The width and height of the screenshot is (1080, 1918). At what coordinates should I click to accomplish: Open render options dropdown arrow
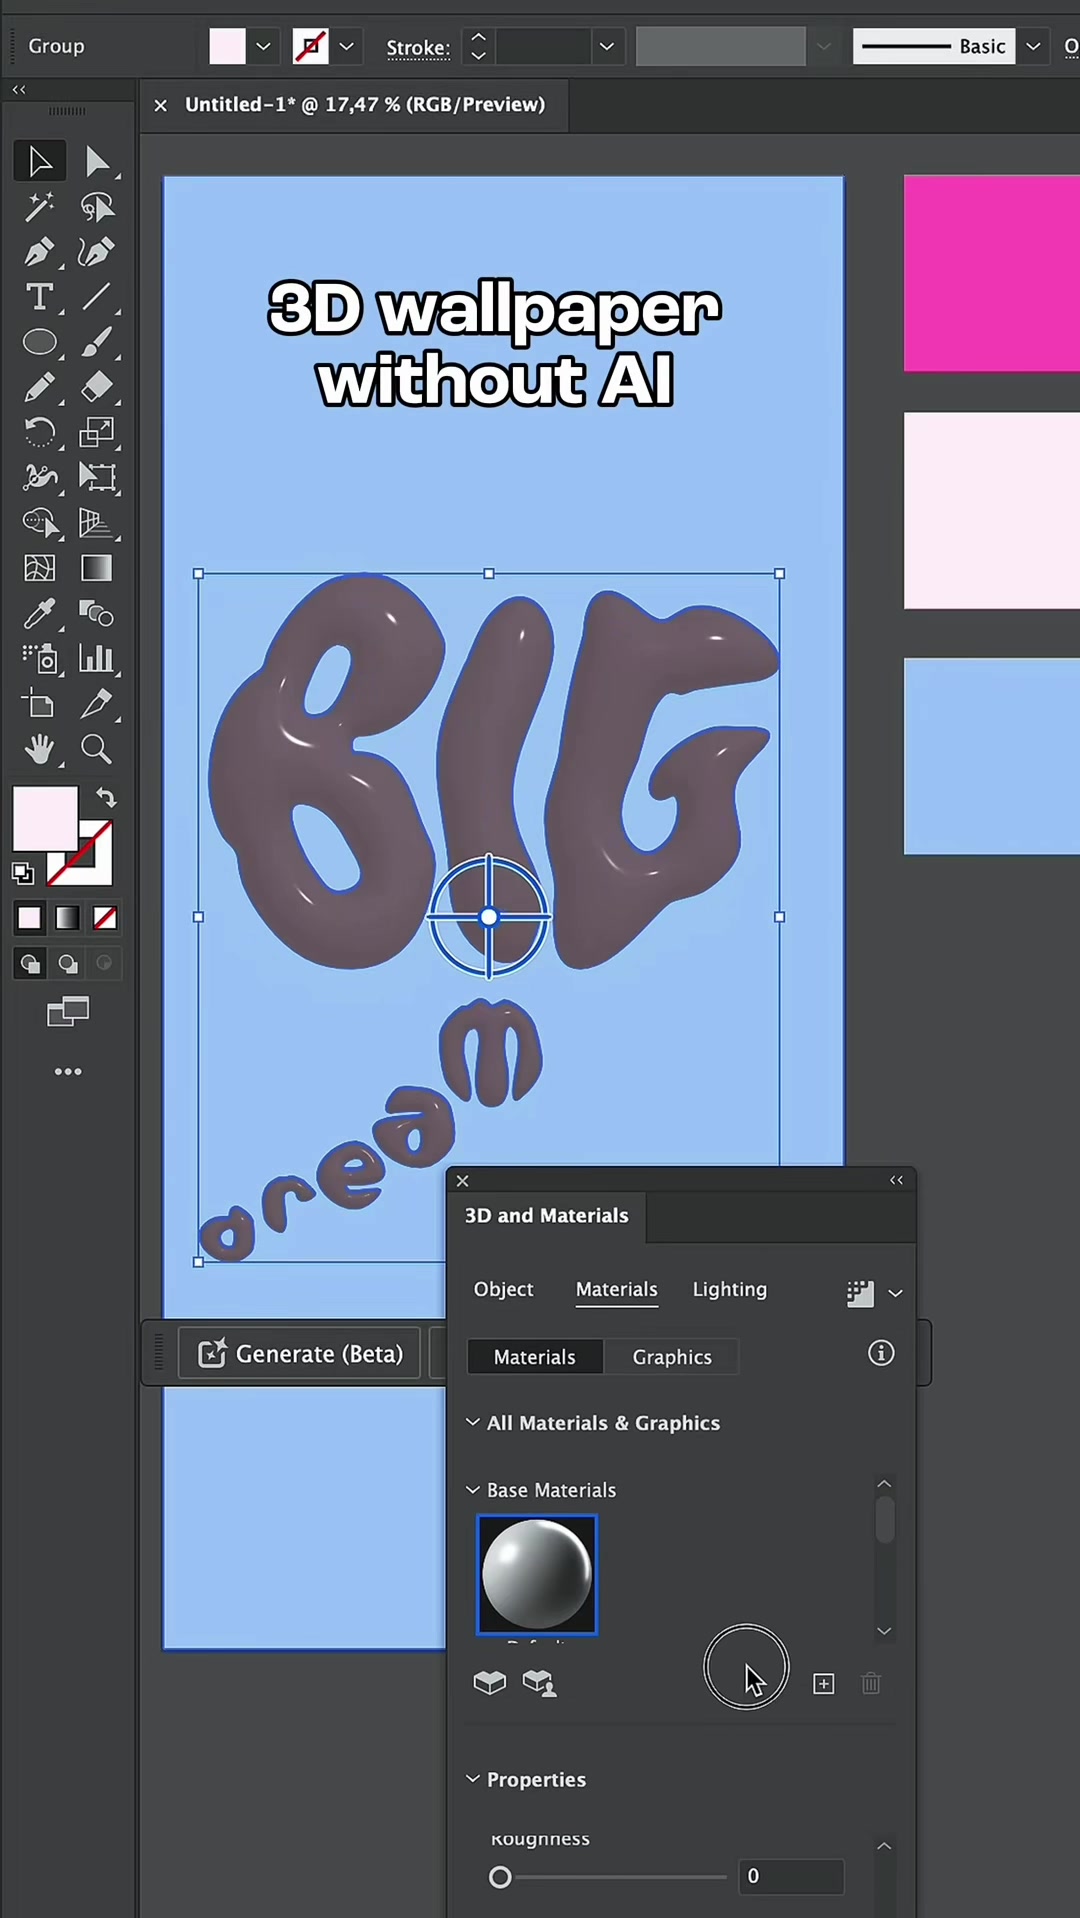coord(896,1293)
